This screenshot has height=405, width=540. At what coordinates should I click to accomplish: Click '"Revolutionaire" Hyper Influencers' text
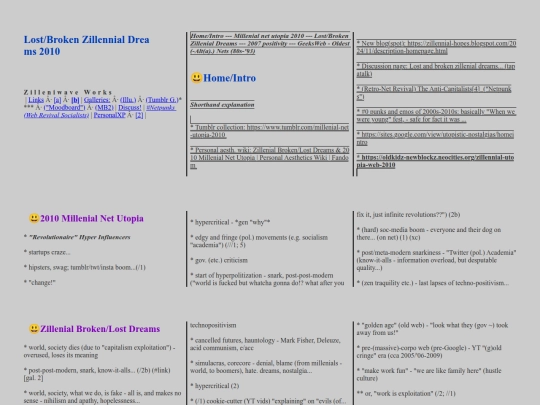tap(80, 237)
